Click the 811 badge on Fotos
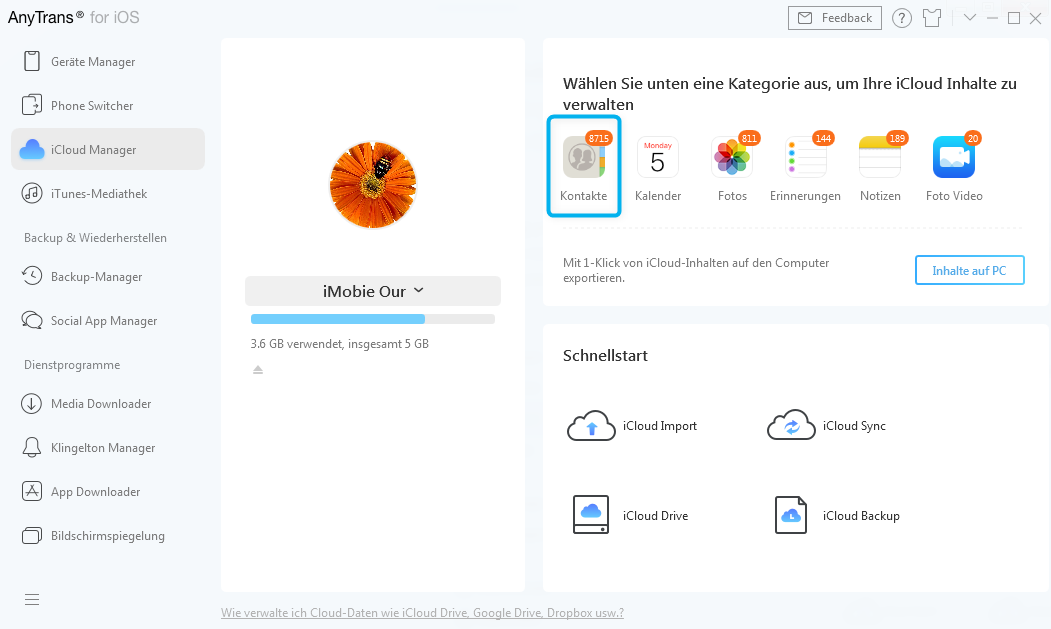 [x=749, y=138]
